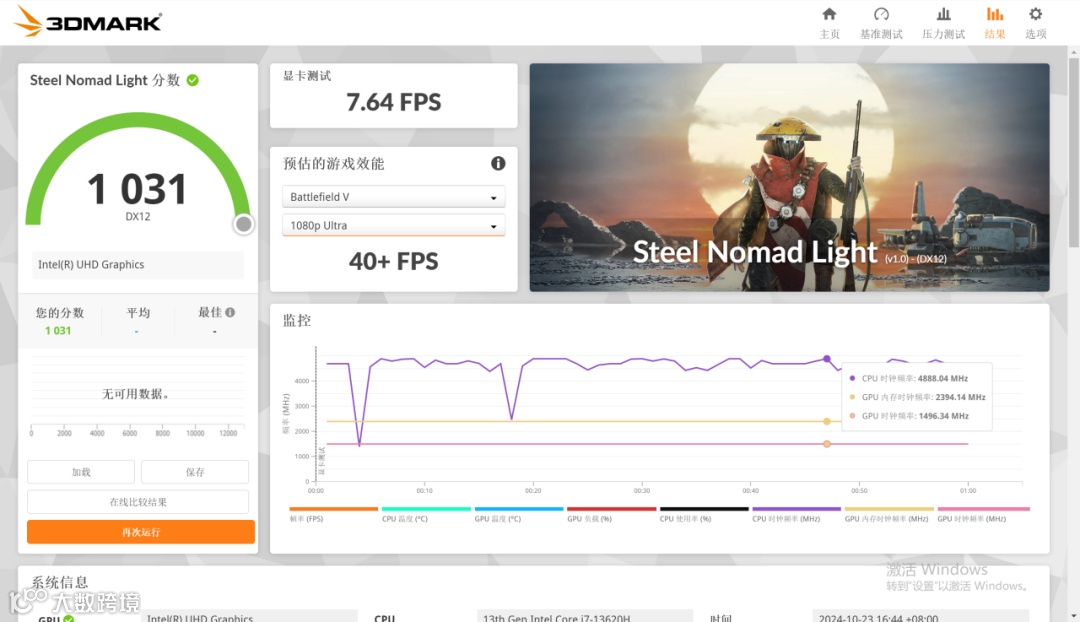The image size is (1080, 622).
Task: Click the 2024-10-23 16:44 time field
Action: [920, 617]
